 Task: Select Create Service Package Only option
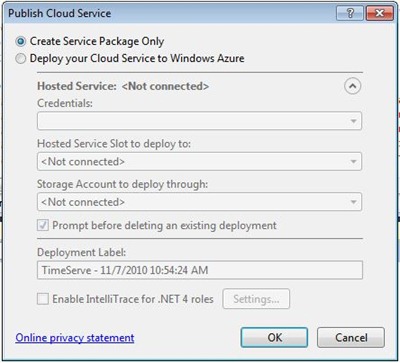pyautogui.click(x=21, y=42)
